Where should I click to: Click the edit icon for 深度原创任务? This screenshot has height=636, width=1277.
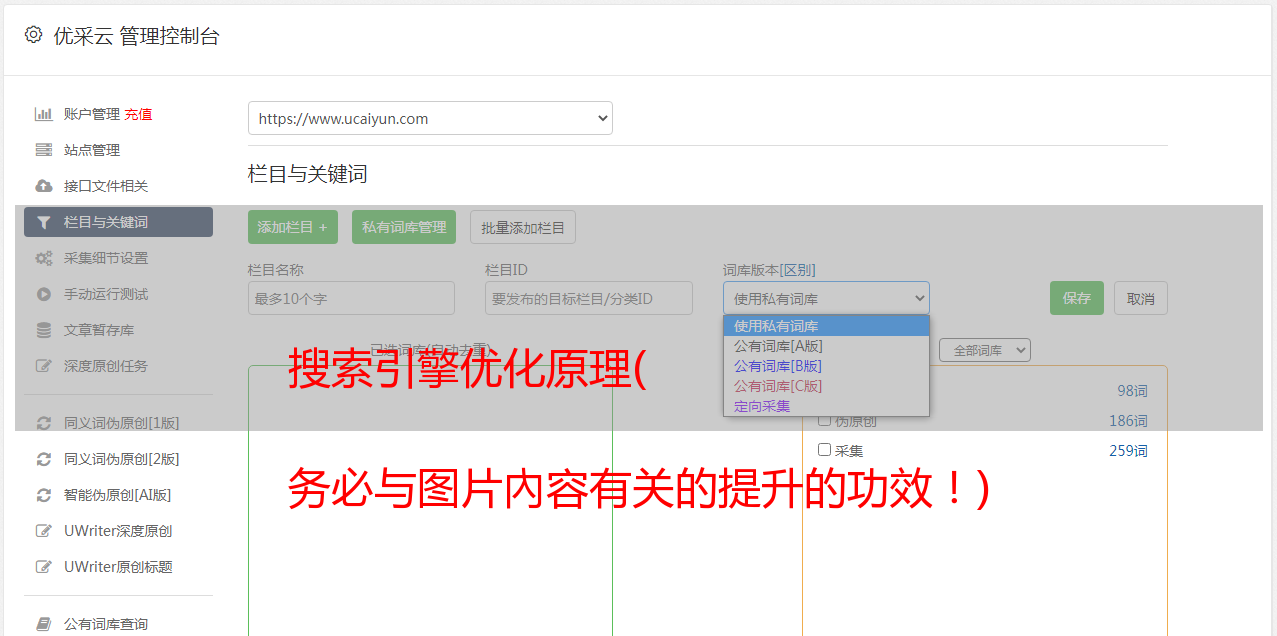point(43,366)
